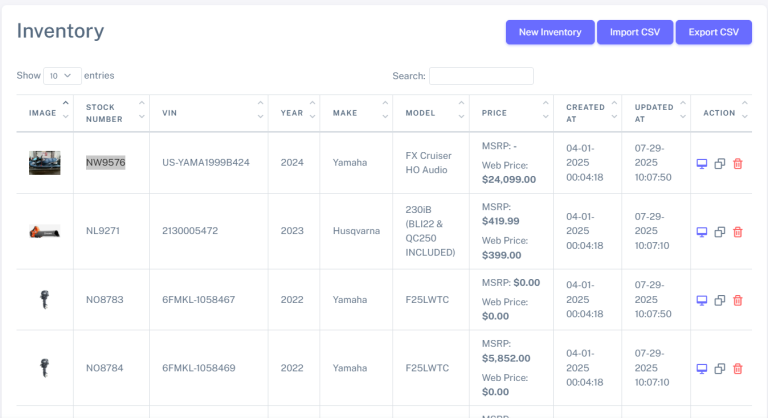Click the monitor view icon for NO8784
Screen dimensions: 768x418
point(702,368)
